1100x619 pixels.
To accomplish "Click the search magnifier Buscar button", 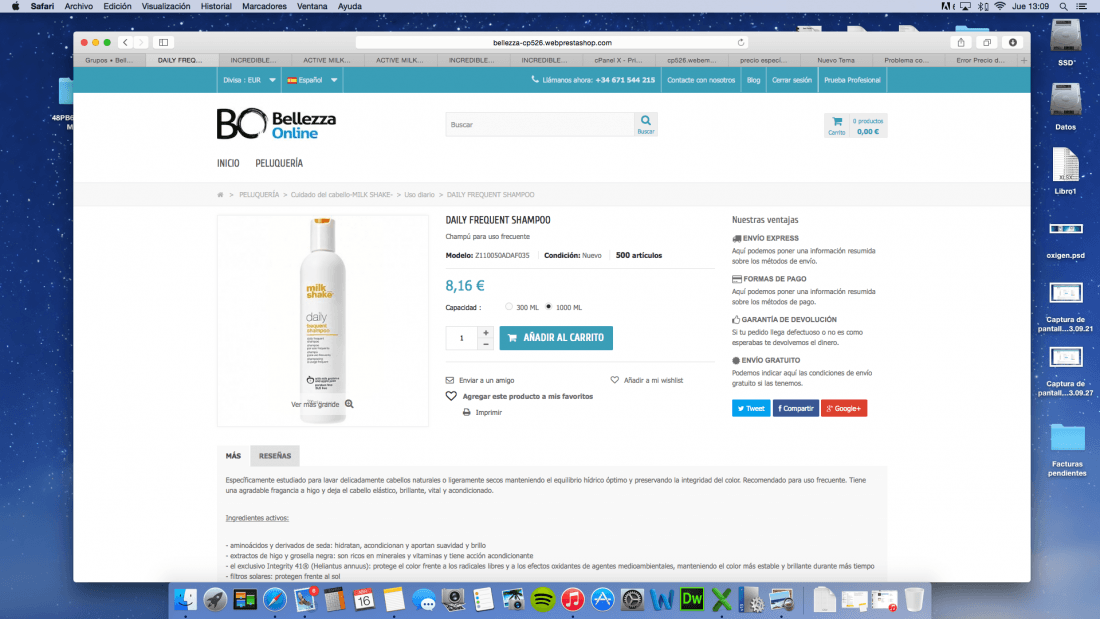I will pyautogui.click(x=645, y=124).
